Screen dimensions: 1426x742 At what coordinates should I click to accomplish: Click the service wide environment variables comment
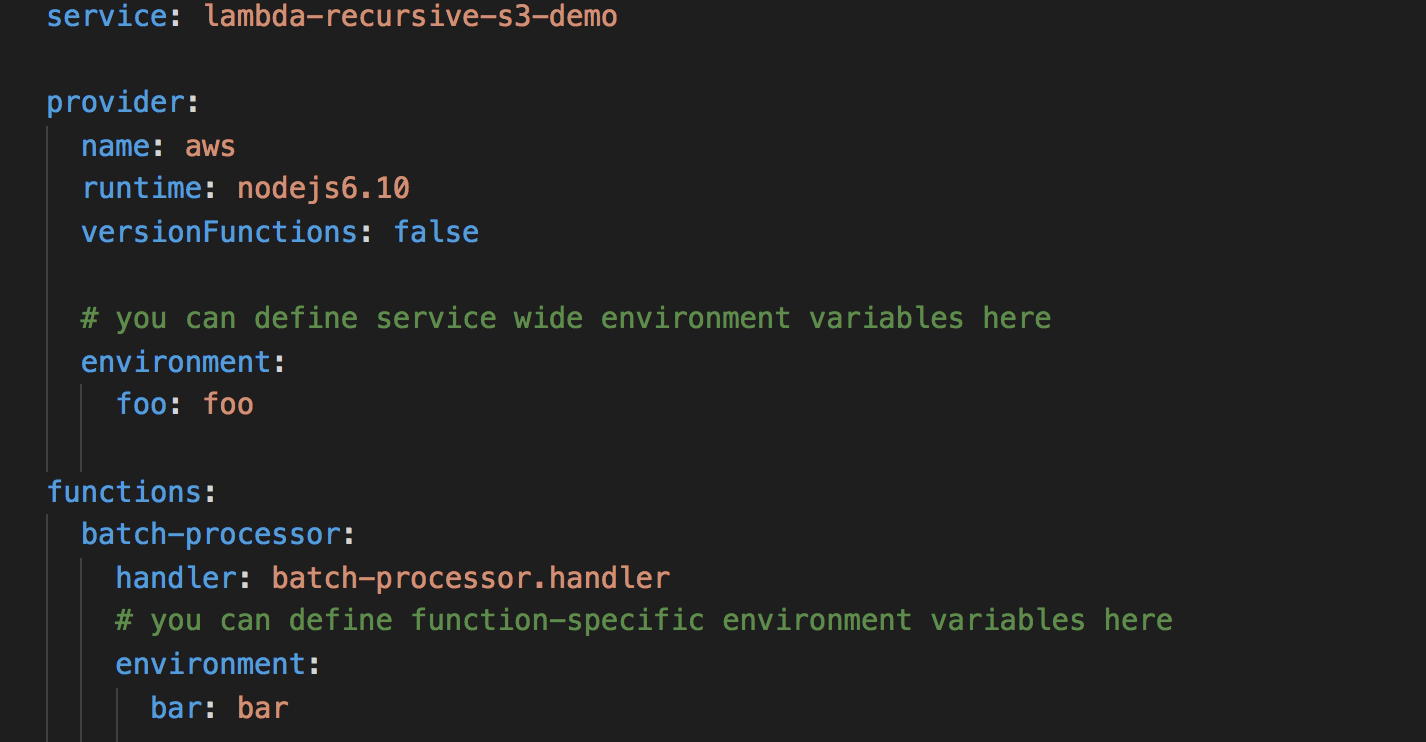click(x=566, y=318)
